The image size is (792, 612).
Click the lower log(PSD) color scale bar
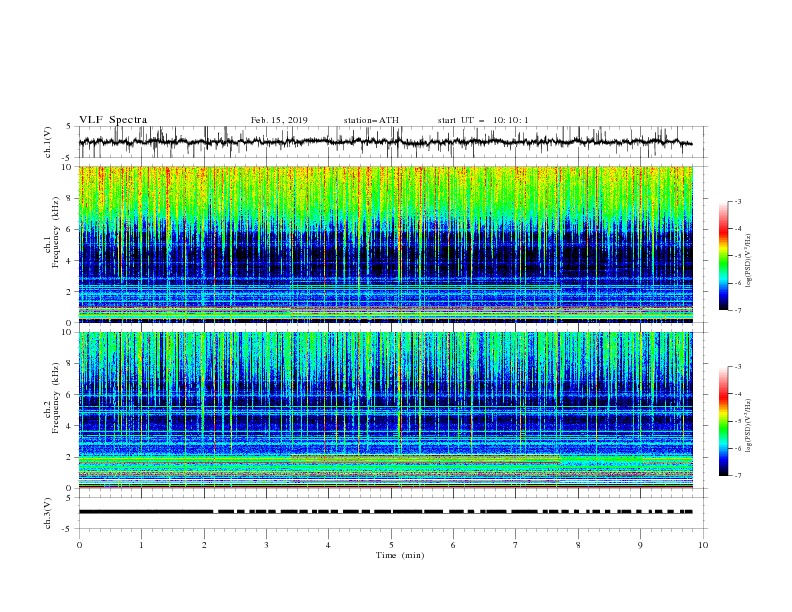click(x=723, y=421)
